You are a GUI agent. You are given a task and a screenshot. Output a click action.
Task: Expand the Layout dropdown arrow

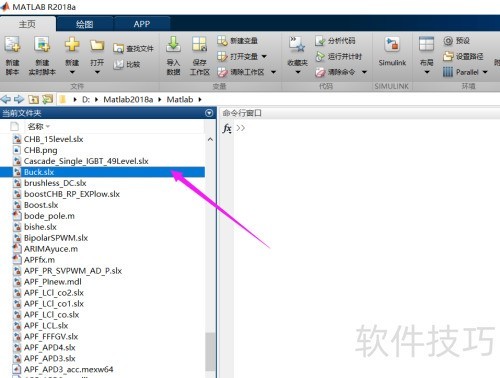pyautogui.click(x=427, y=72)
